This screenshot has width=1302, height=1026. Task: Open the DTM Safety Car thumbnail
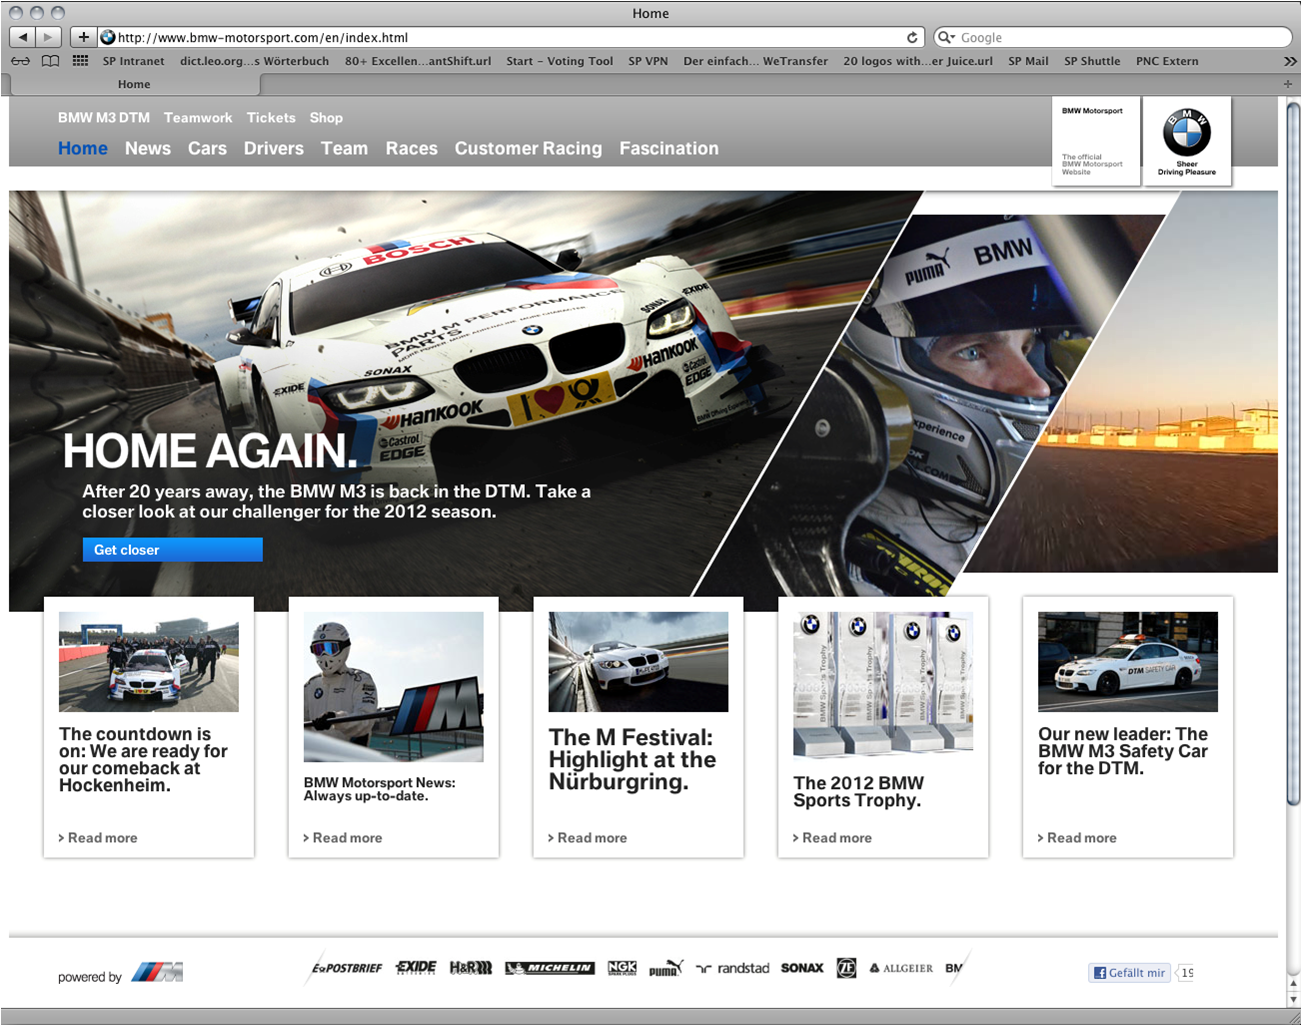point(1127,662)
